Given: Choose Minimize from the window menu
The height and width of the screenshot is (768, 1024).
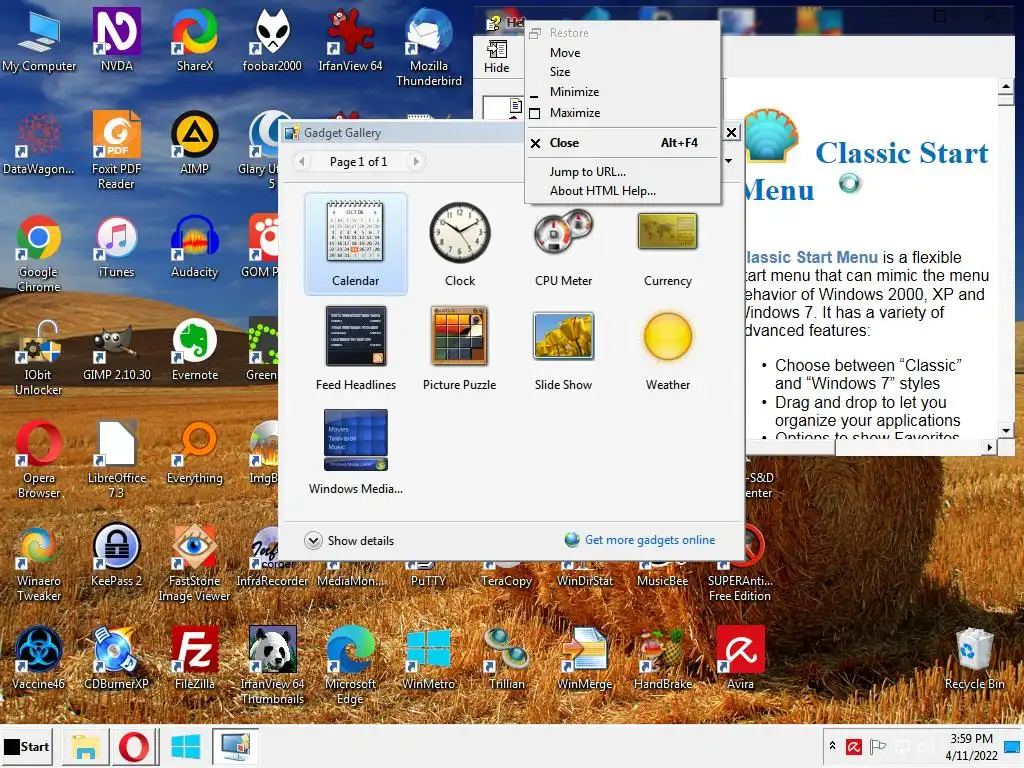Looking at the screenshot, I should pyautogui.click(x=622, y=92).
